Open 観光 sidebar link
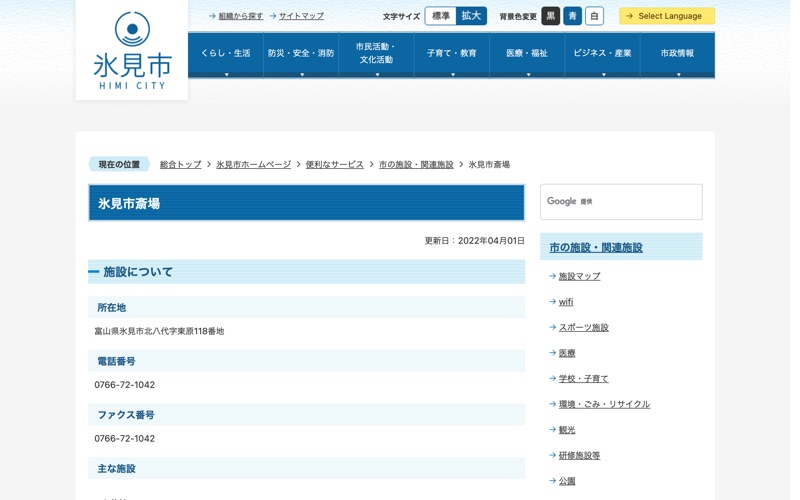The width and height of the screenshot is (800, 500). (x=567, y=430)
